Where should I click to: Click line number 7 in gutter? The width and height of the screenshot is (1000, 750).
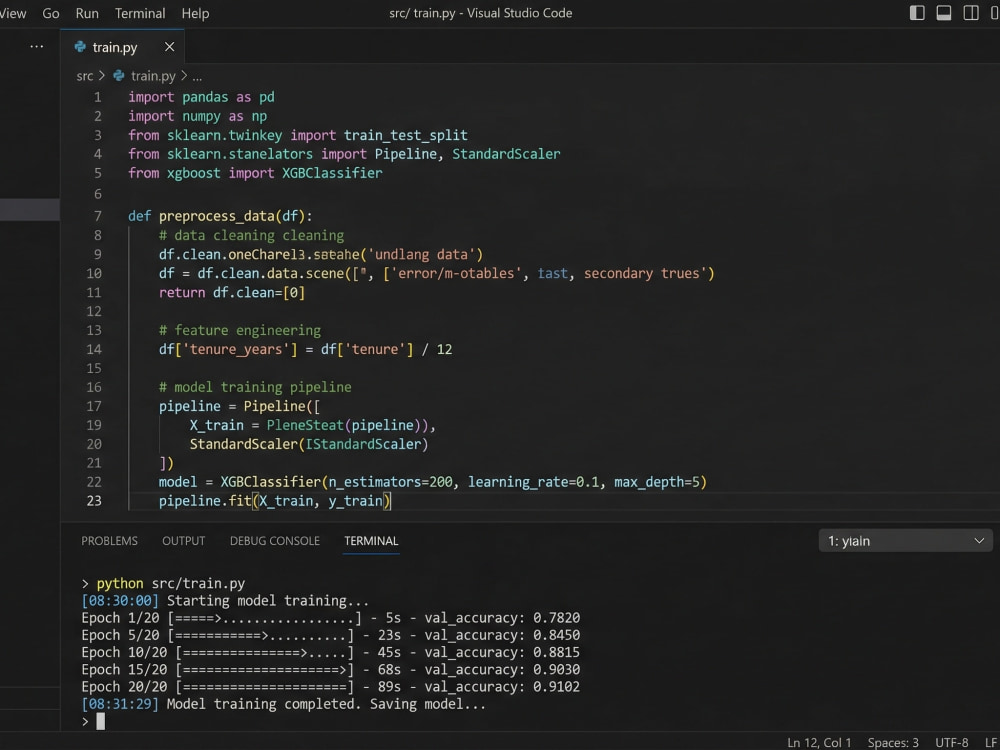click(98, 216)
